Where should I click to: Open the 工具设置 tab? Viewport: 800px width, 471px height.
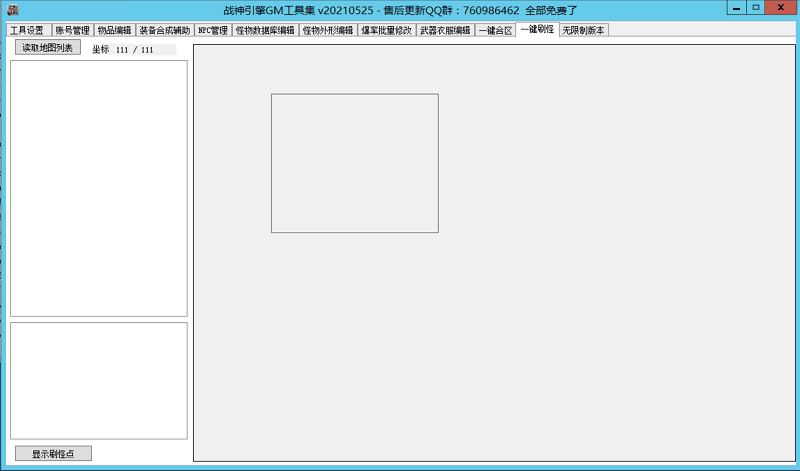pyautogui.click(x=27, y=30)
